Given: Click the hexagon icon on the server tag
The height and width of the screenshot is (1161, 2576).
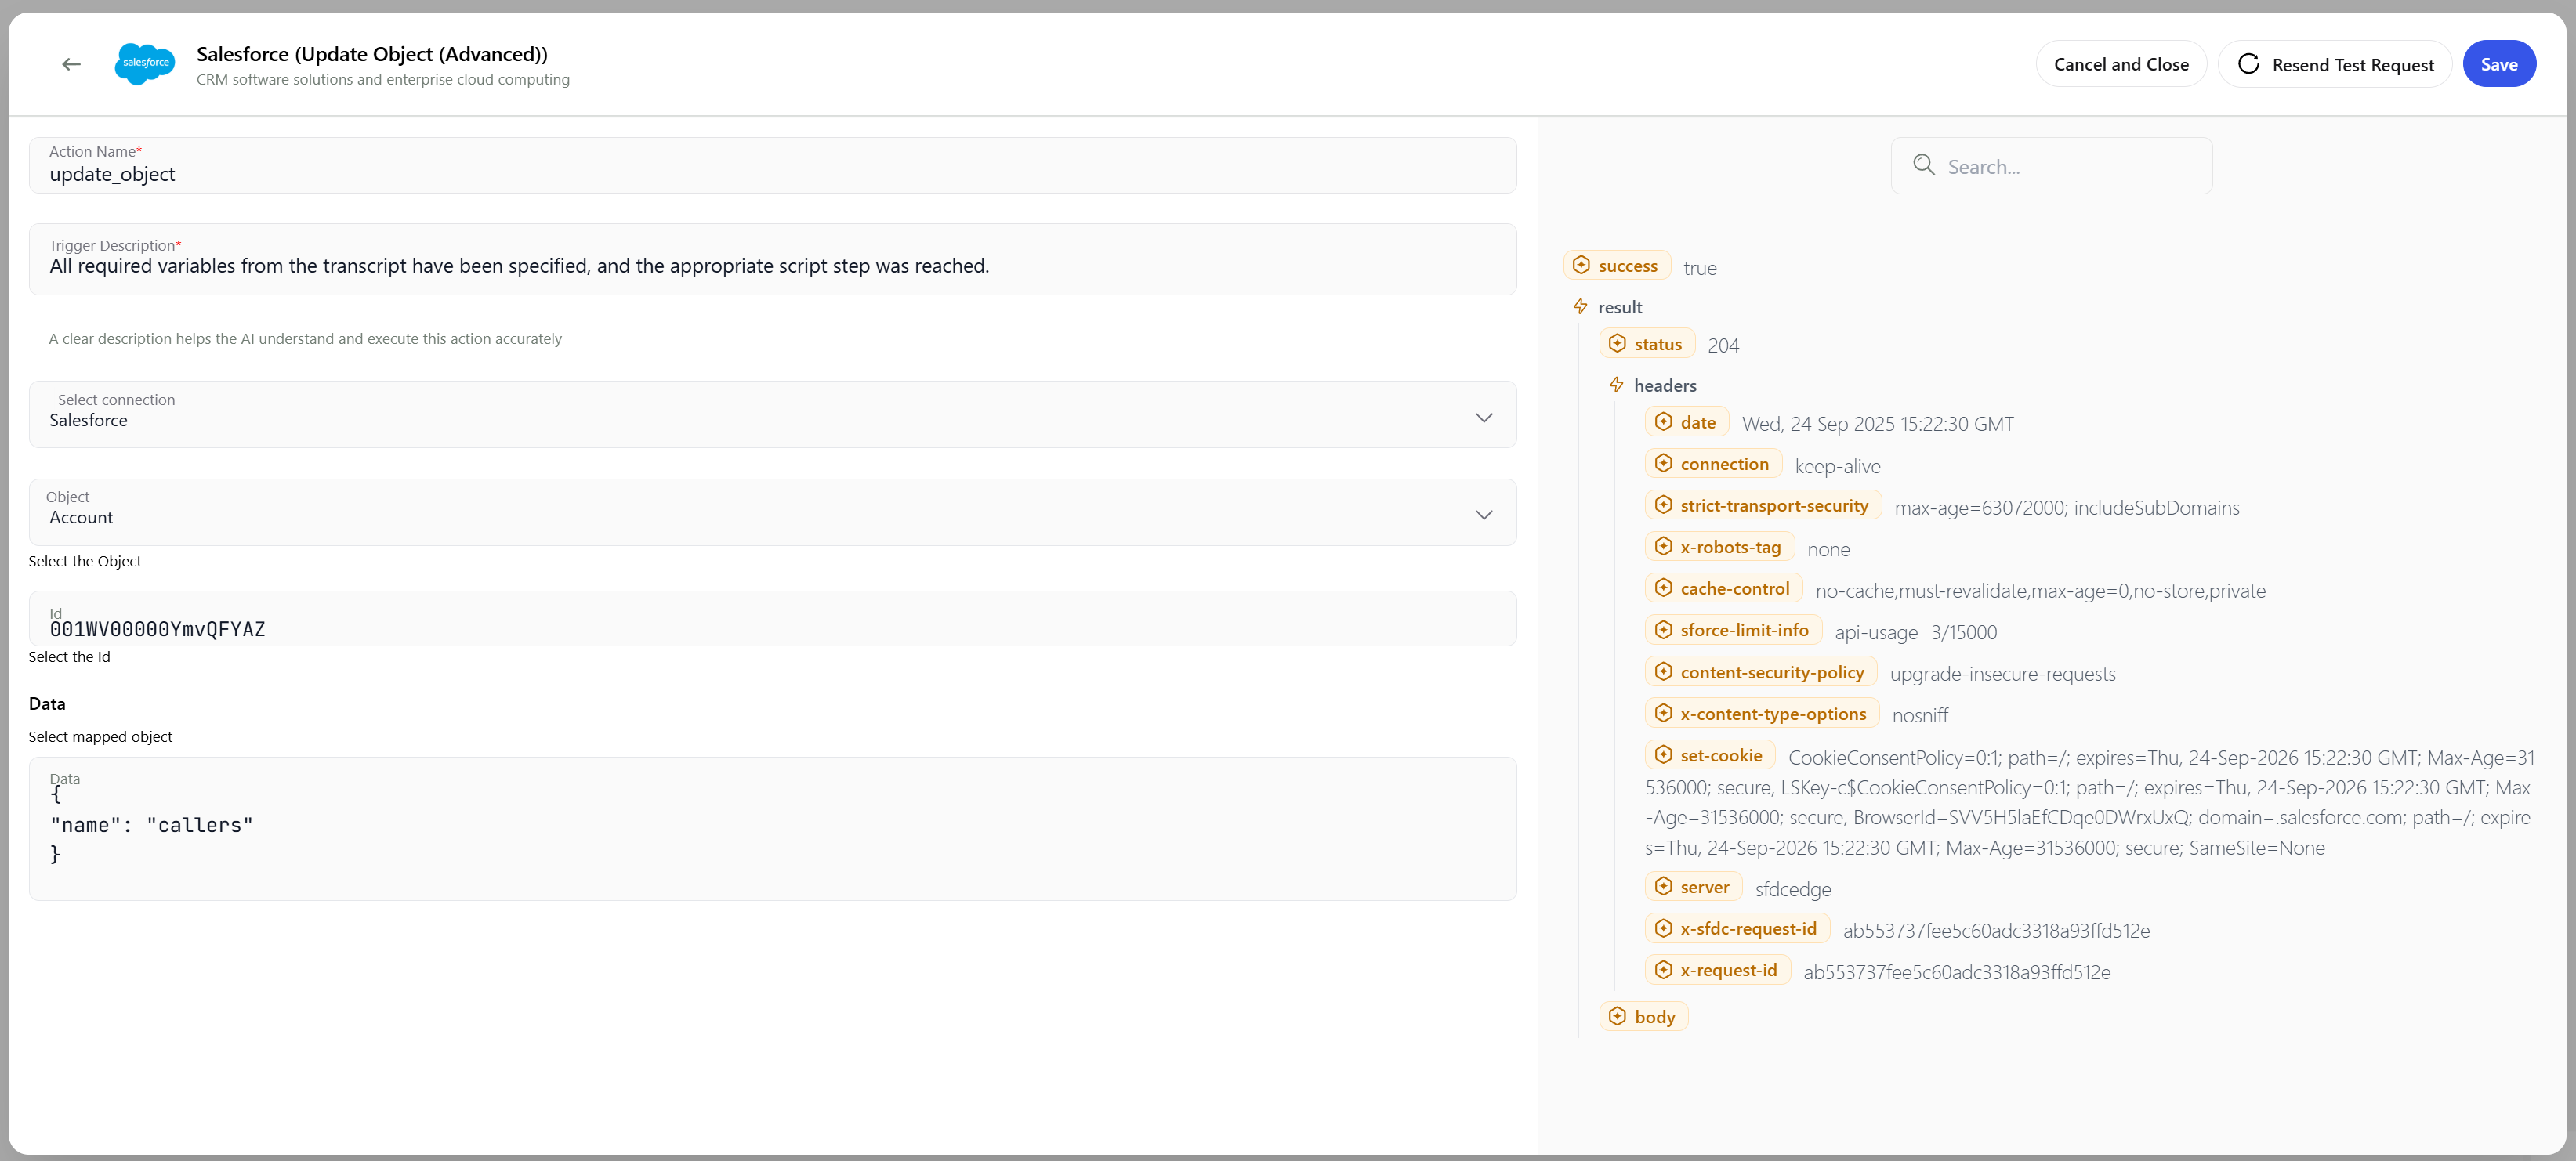Looking at the screenshot, I should pos(1663,886).
